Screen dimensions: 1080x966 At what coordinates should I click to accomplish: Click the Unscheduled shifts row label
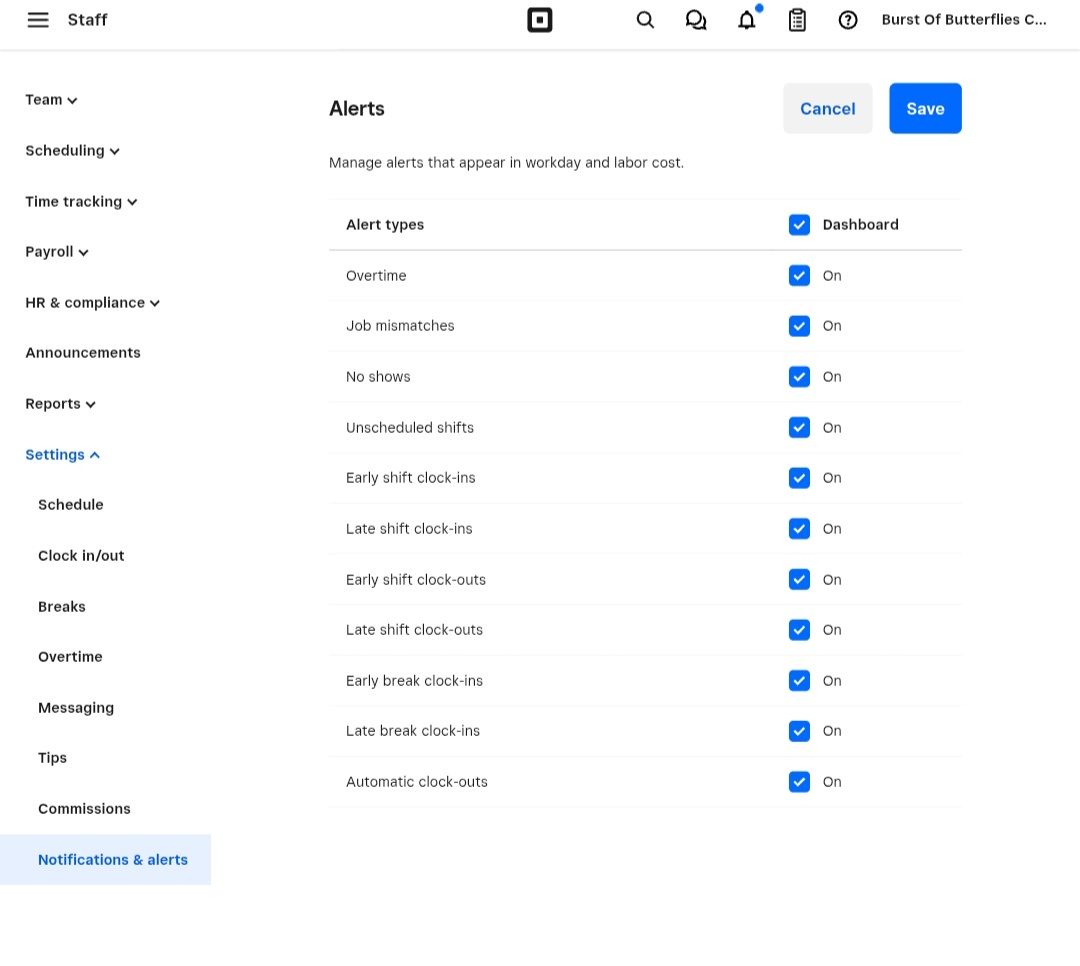click(x=410, y=428)
